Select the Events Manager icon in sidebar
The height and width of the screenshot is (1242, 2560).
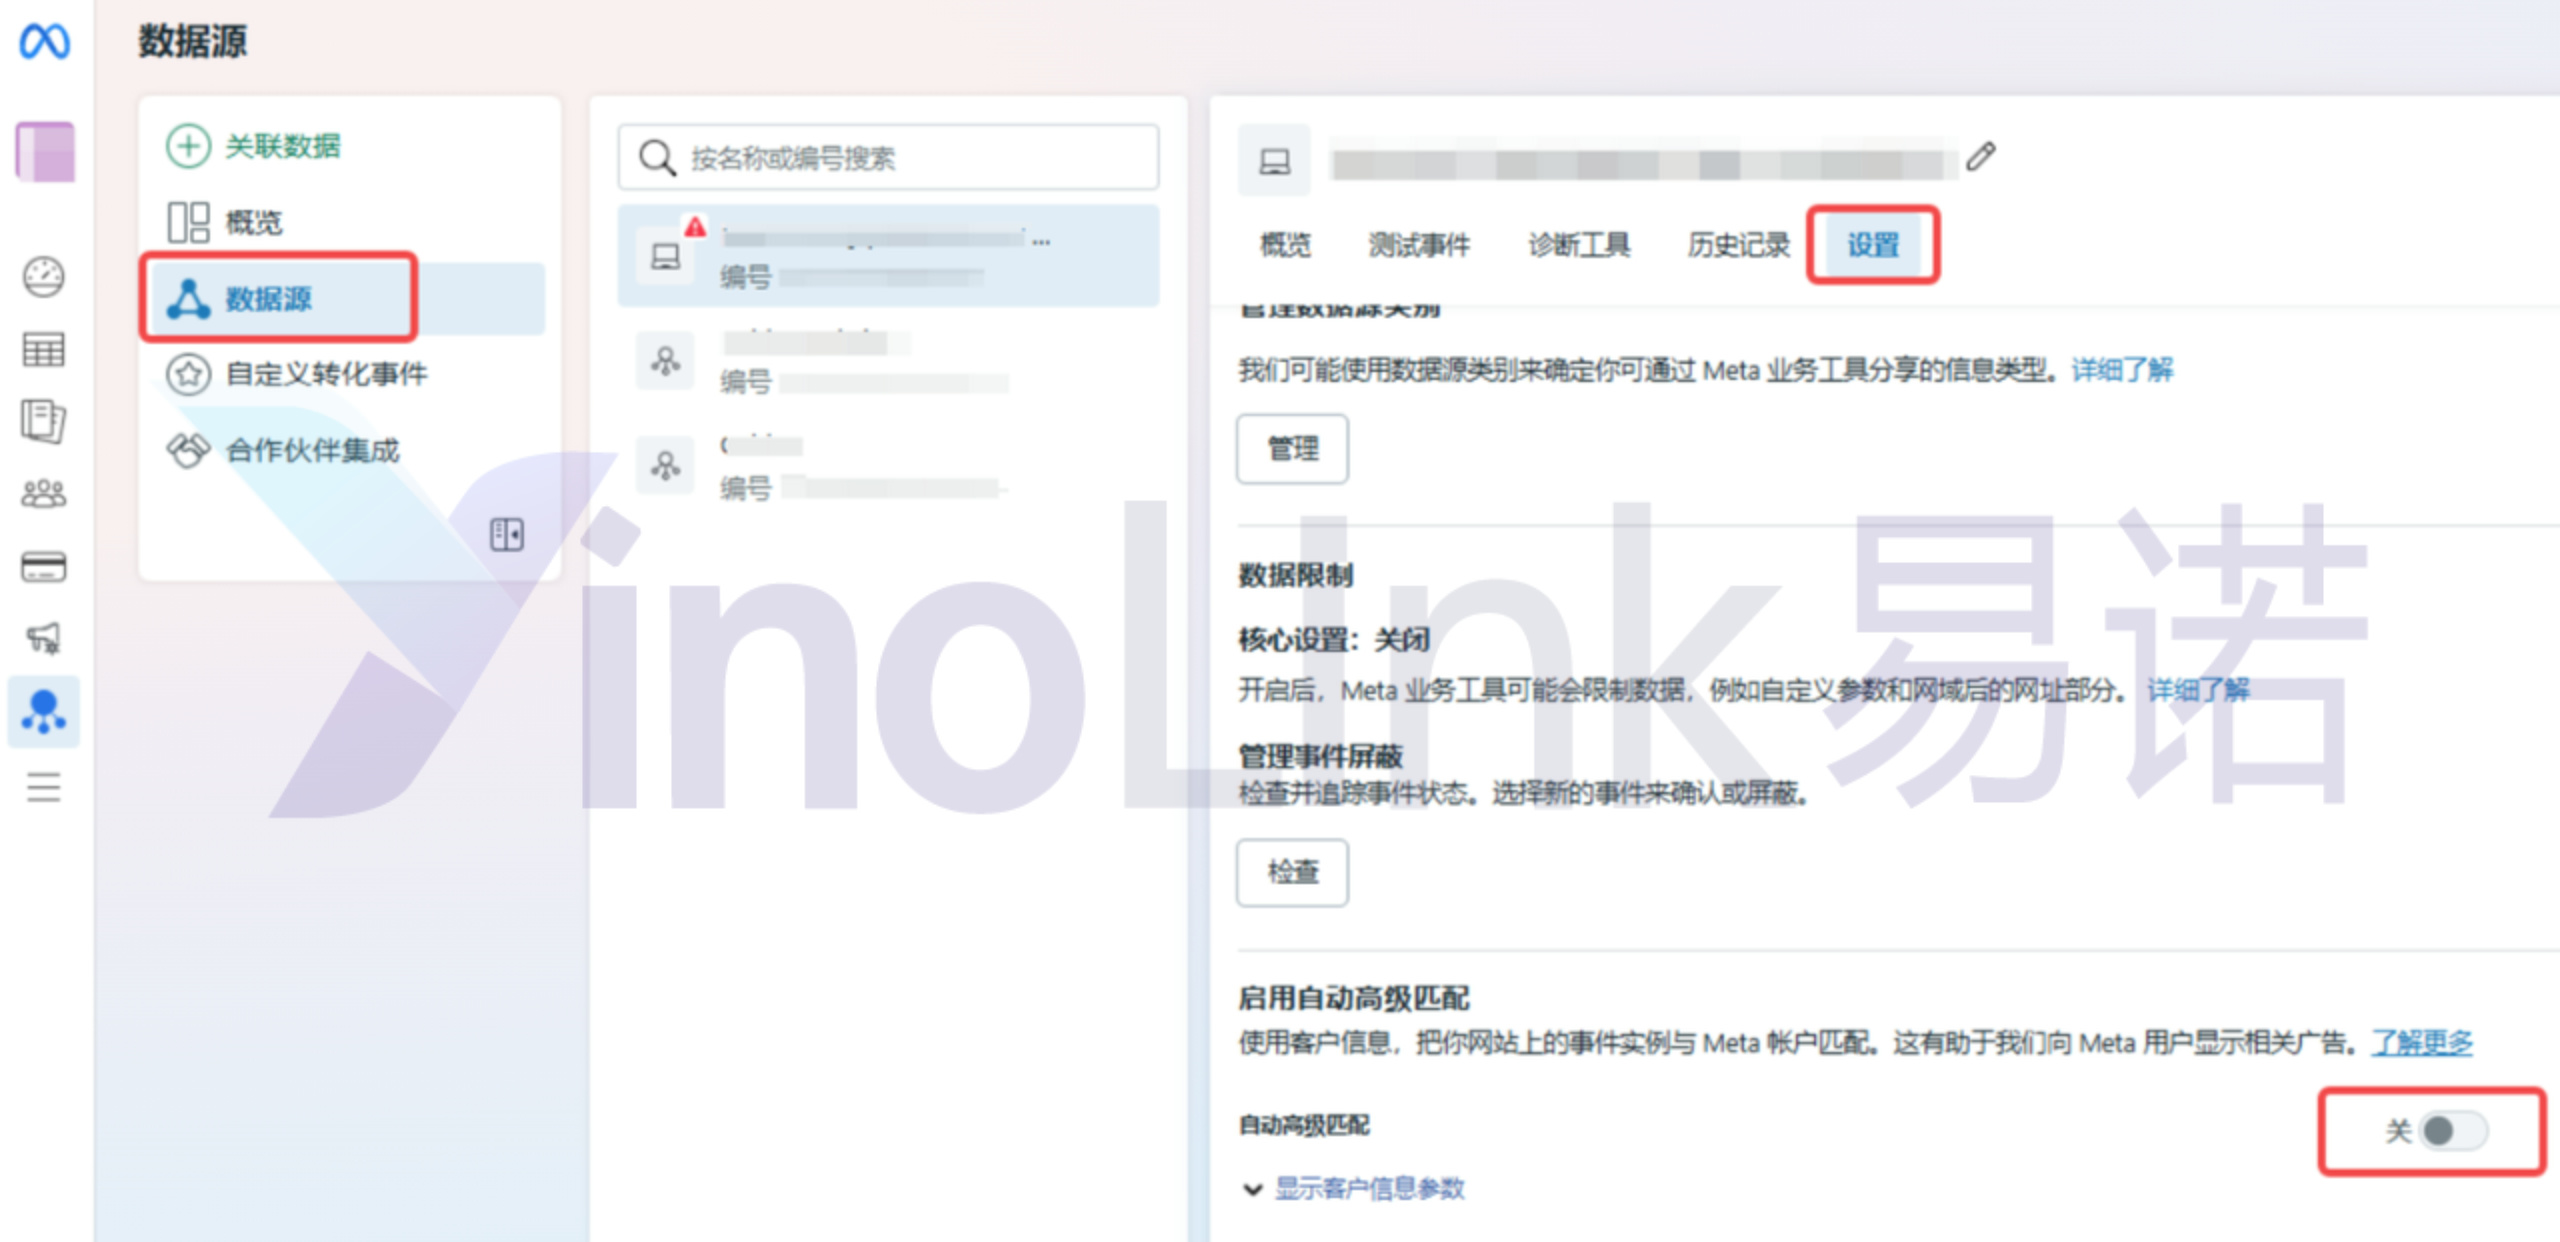click(x=44, y=711)
